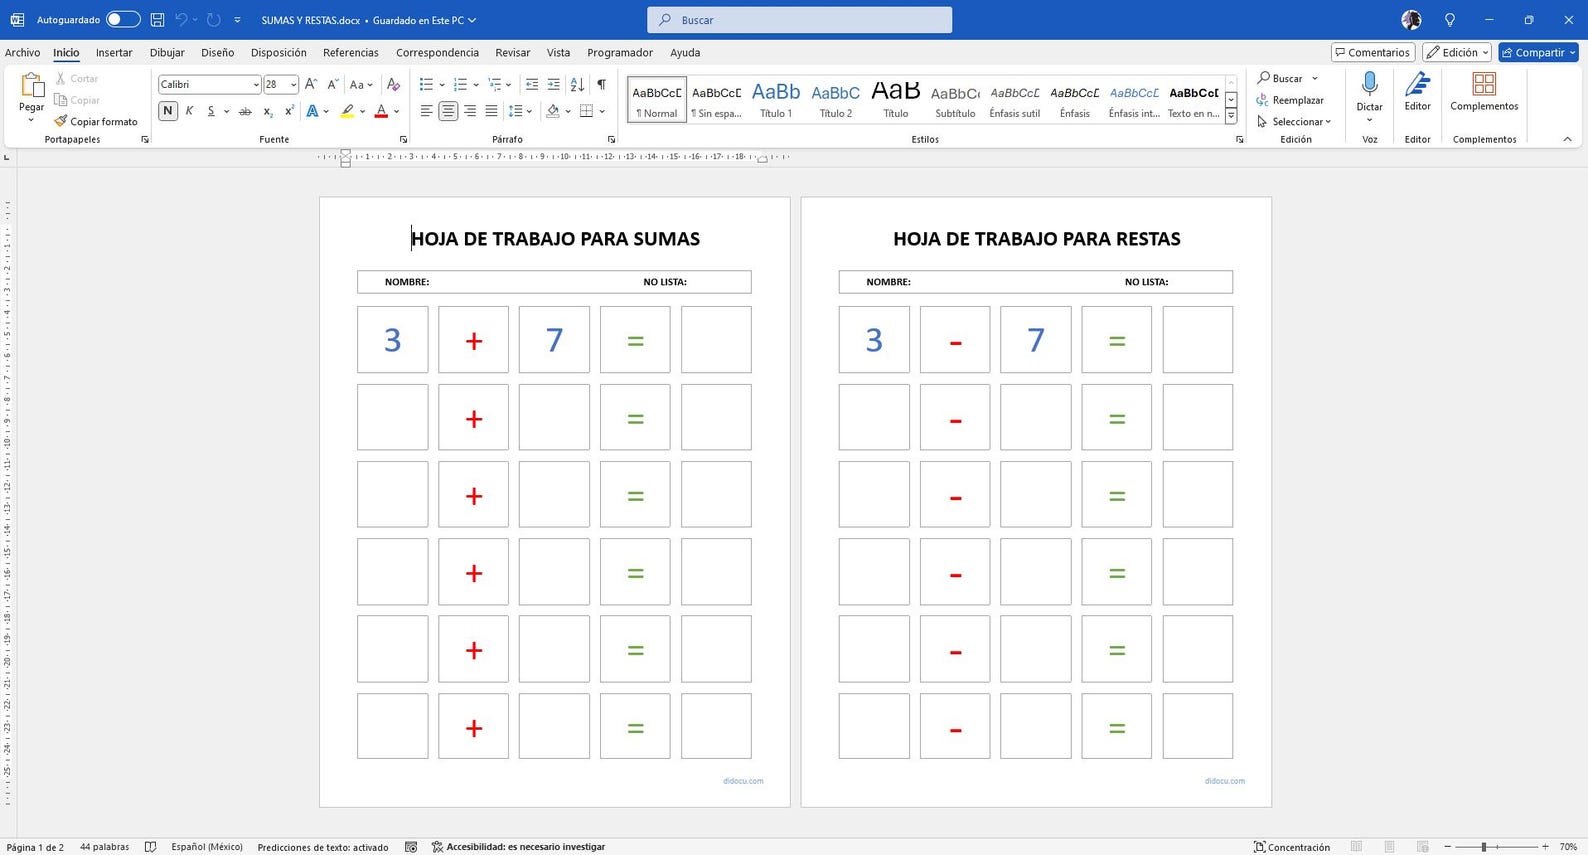Switch to the Referencias tab
The height and width of the screenshot is (855, 1588).
351,52
